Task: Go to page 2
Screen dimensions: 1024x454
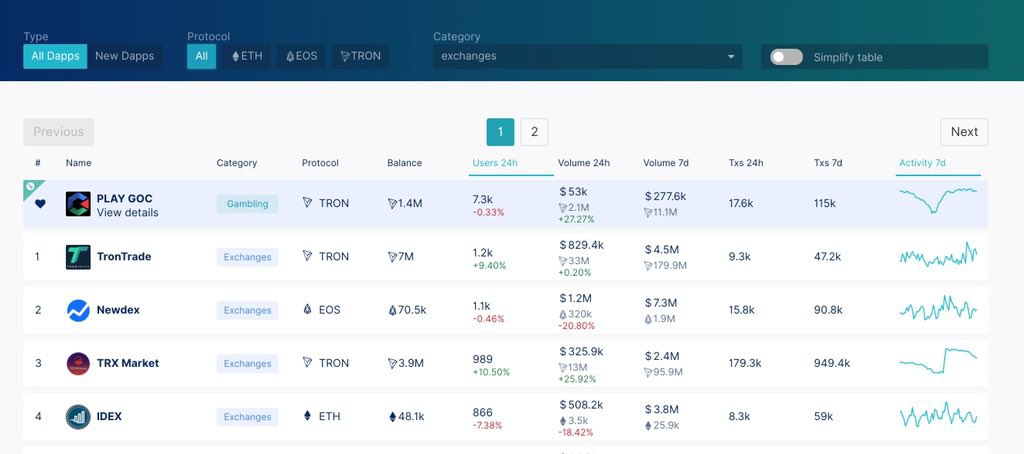Action: pyautogui.click(x=534, y=132)
